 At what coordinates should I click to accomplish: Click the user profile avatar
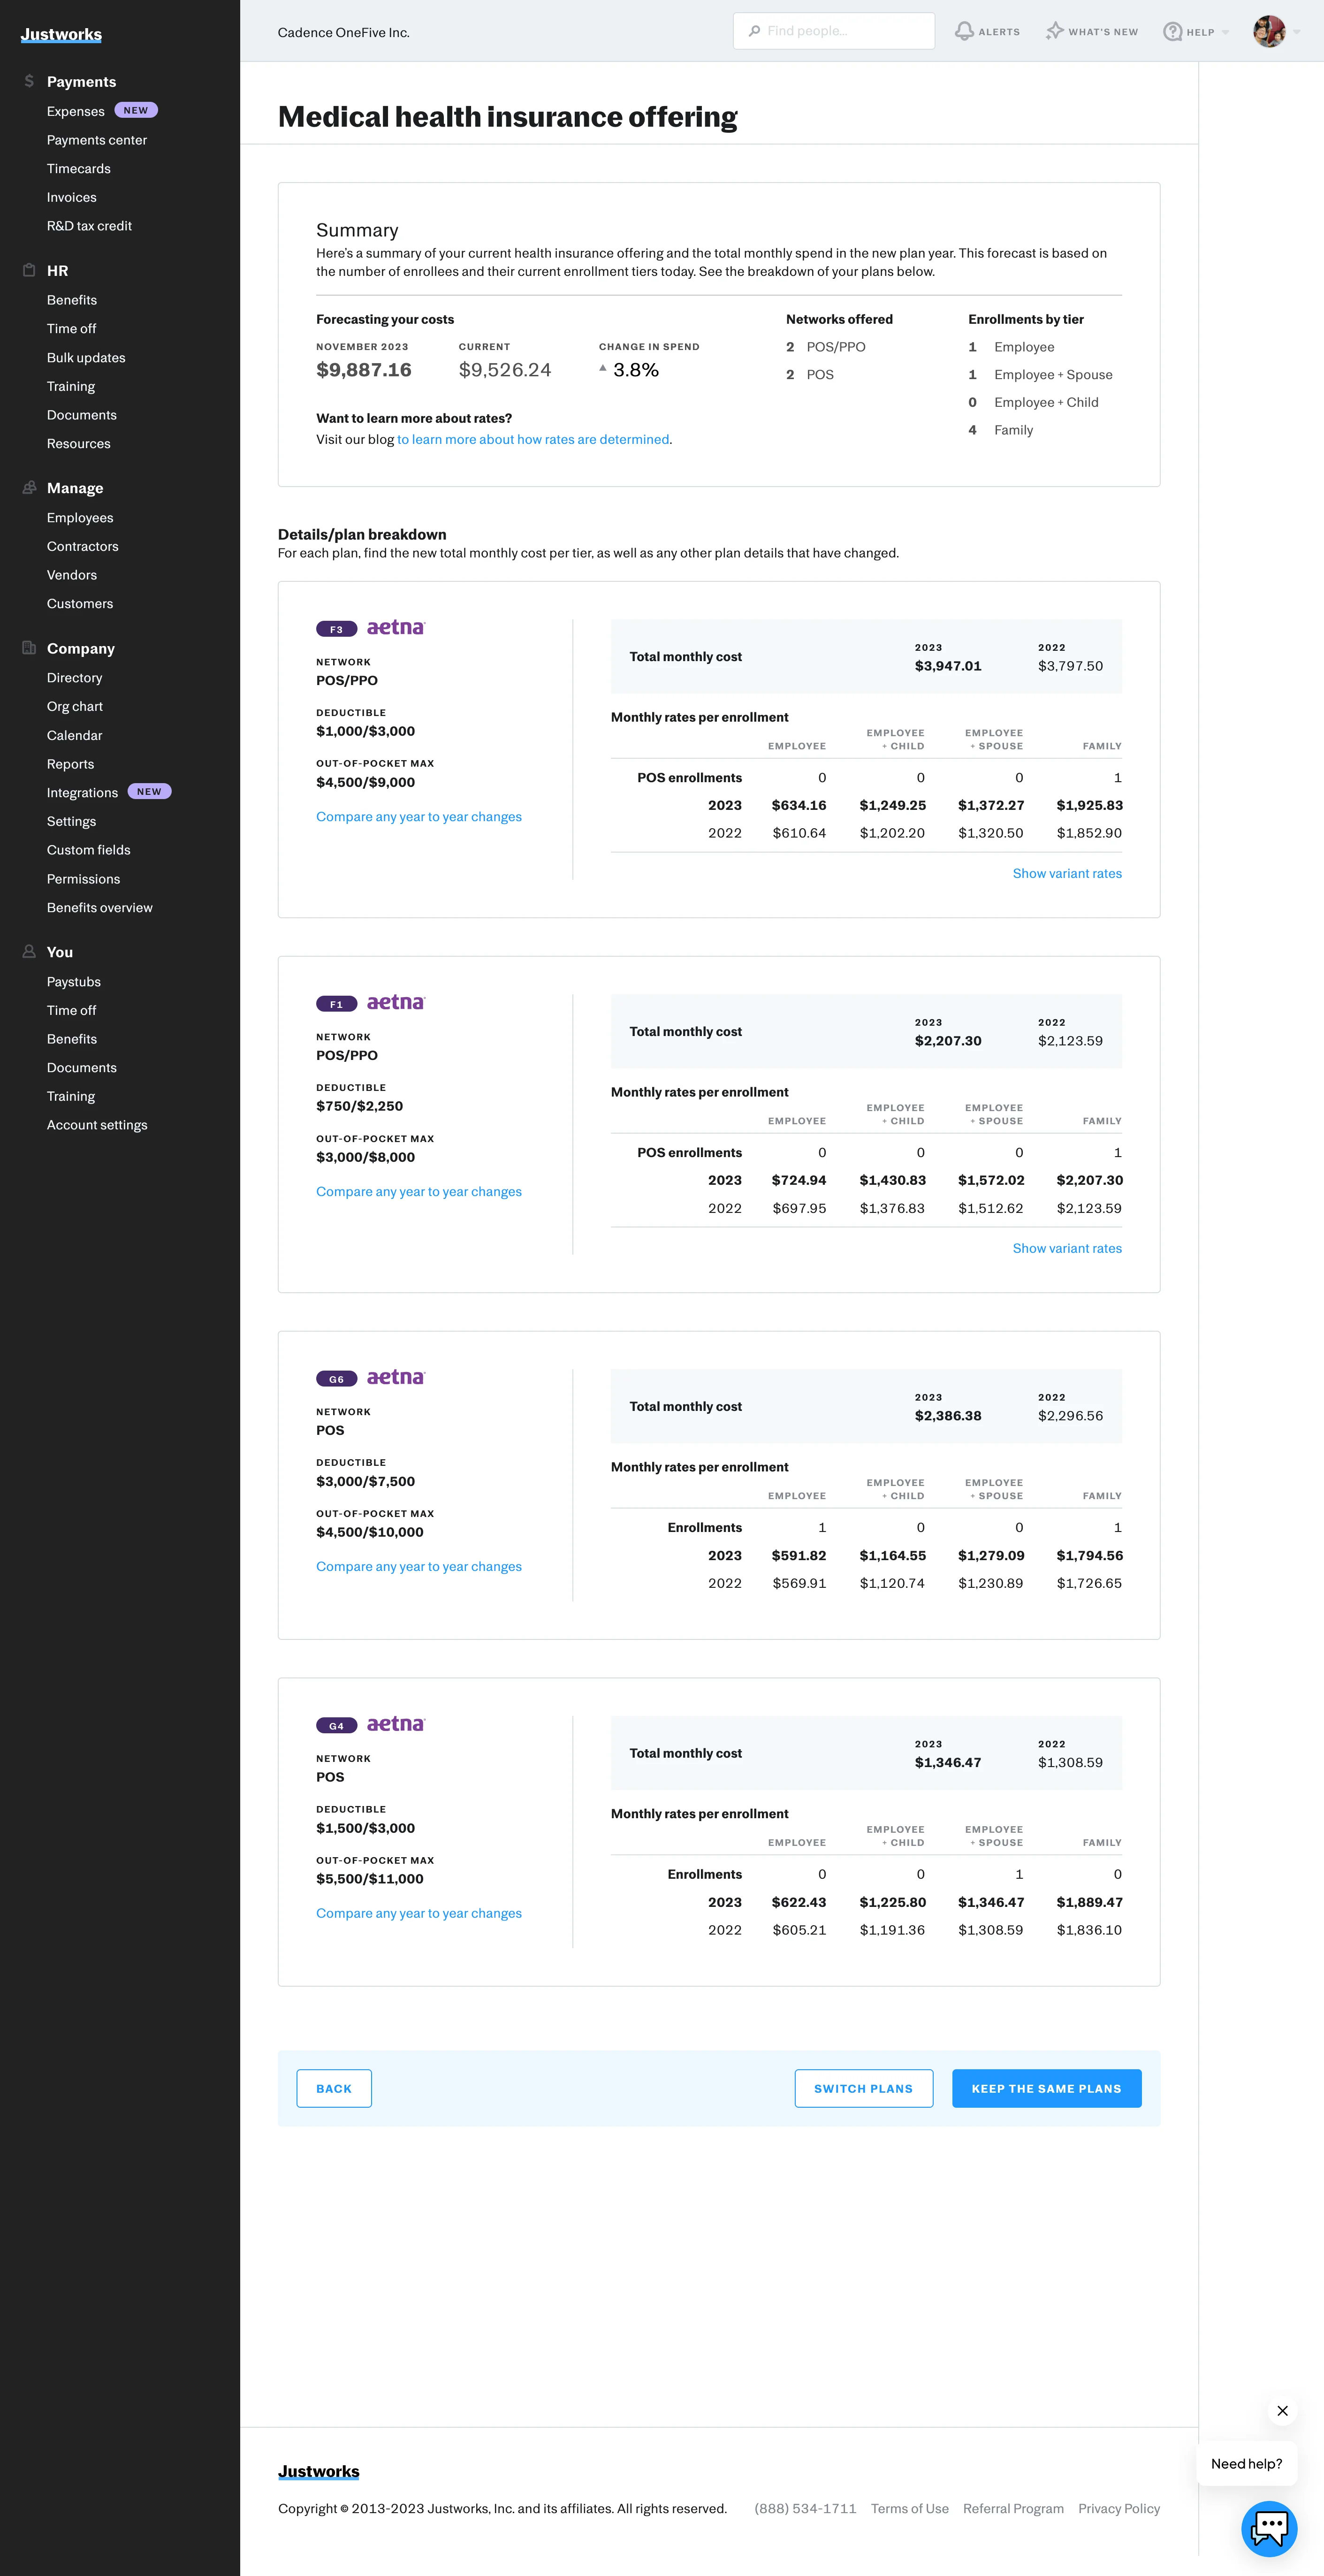[x=1268, y=31]
